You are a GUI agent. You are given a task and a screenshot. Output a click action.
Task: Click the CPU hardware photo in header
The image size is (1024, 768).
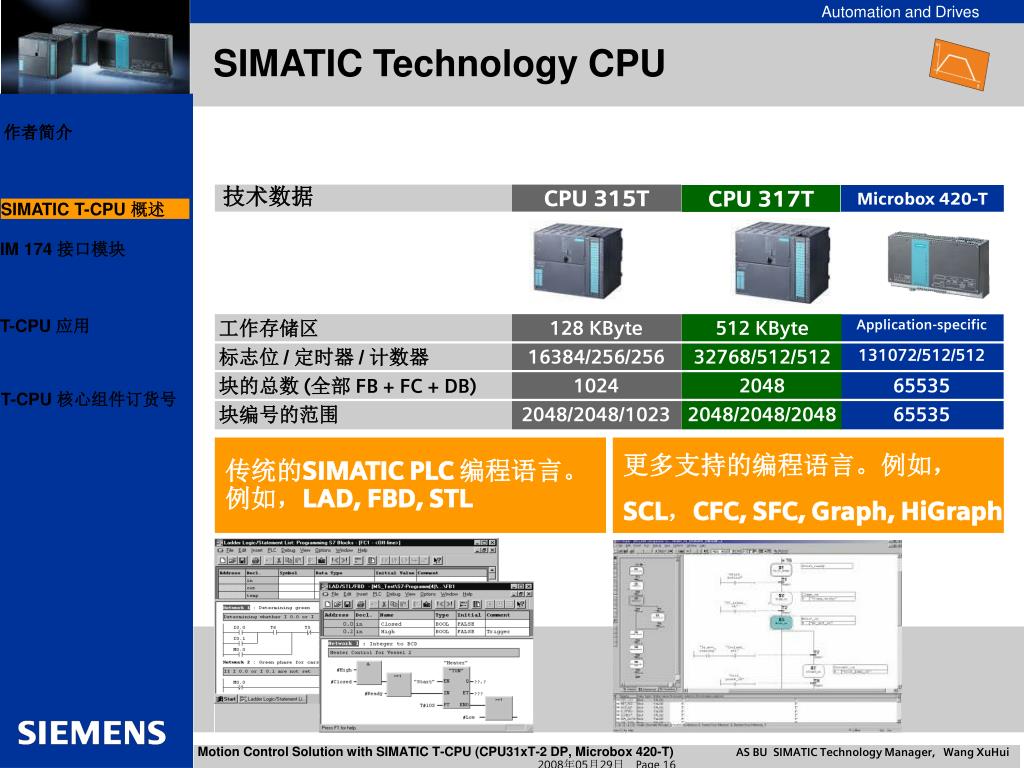tap(95, 47)
